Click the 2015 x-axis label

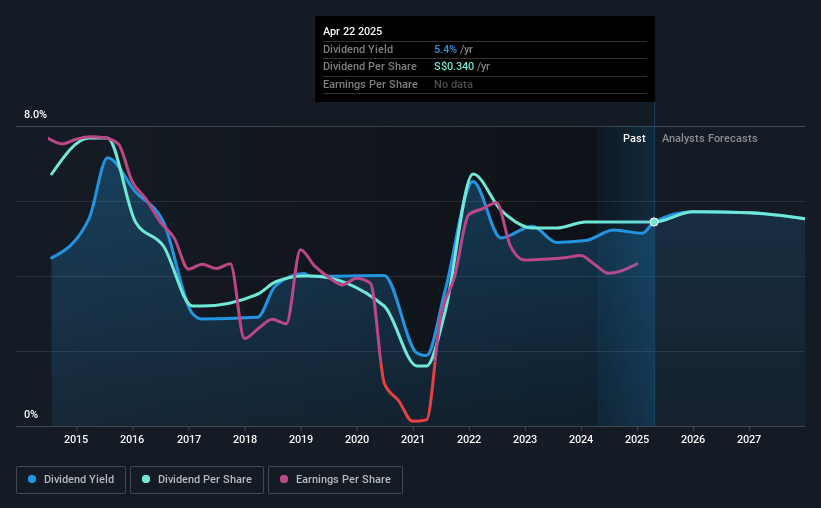point(76,439)
